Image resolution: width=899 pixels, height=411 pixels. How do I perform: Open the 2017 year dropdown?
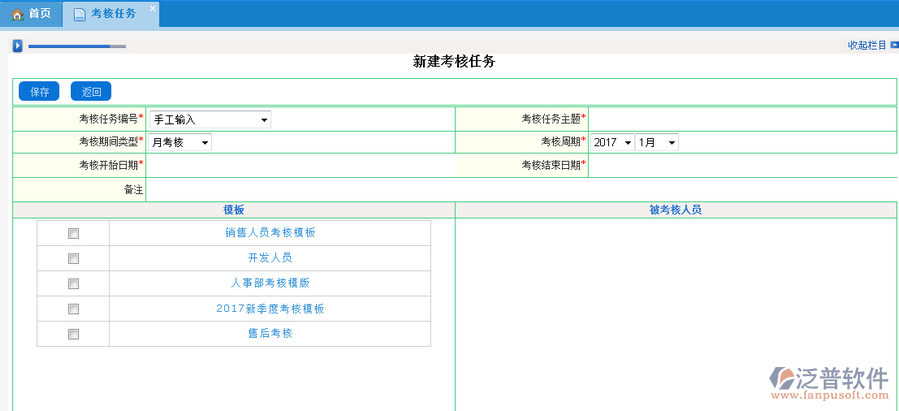(x=612, y=143)
